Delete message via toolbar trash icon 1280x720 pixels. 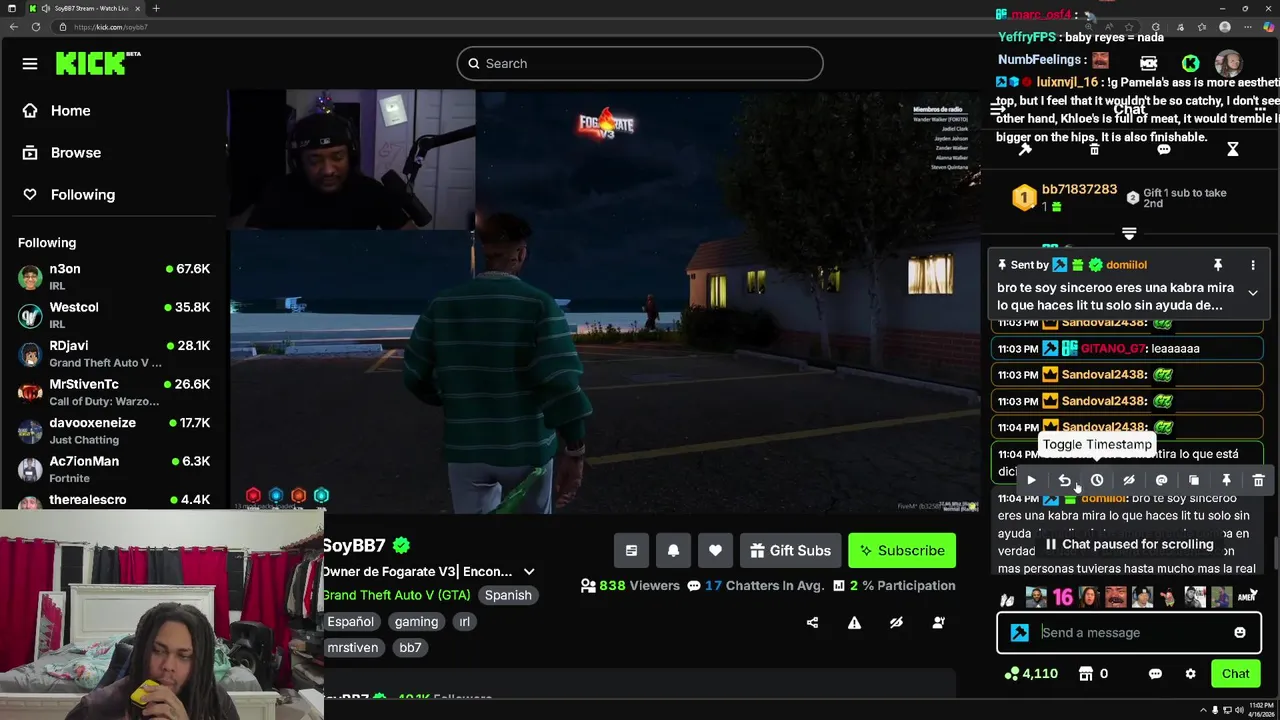click(x=1258, y=481)
